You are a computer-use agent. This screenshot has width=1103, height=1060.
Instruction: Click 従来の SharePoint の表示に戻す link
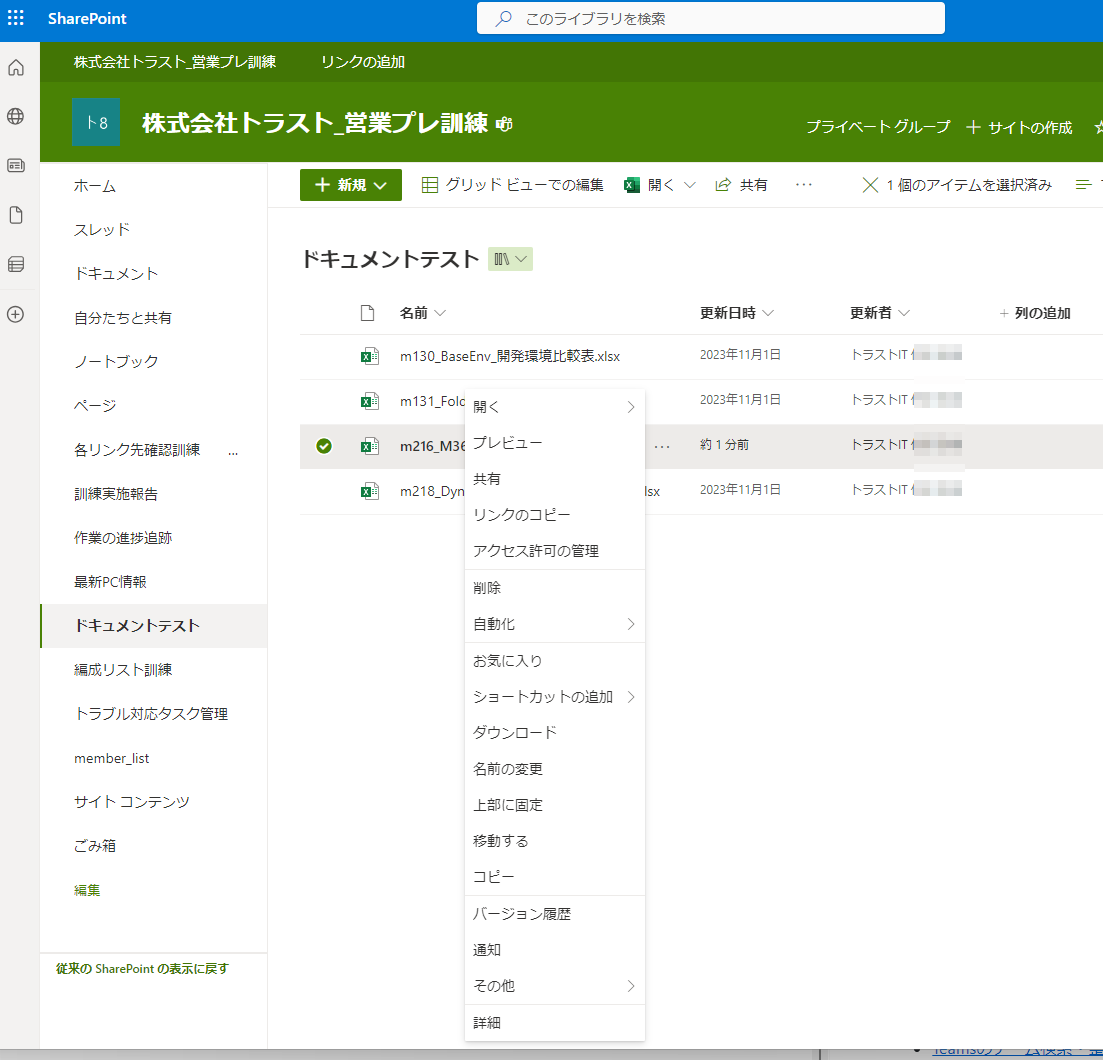coord(142,969)
